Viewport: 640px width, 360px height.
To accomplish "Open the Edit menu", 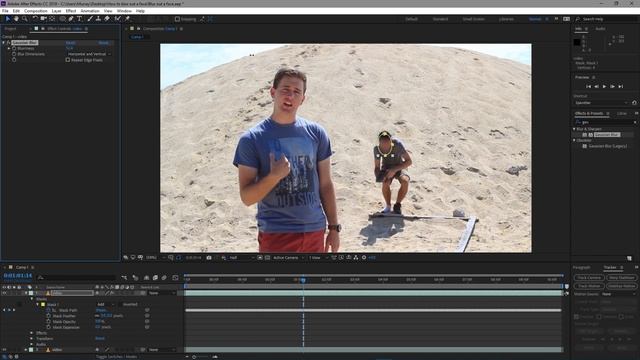I will tap(16, 11).
